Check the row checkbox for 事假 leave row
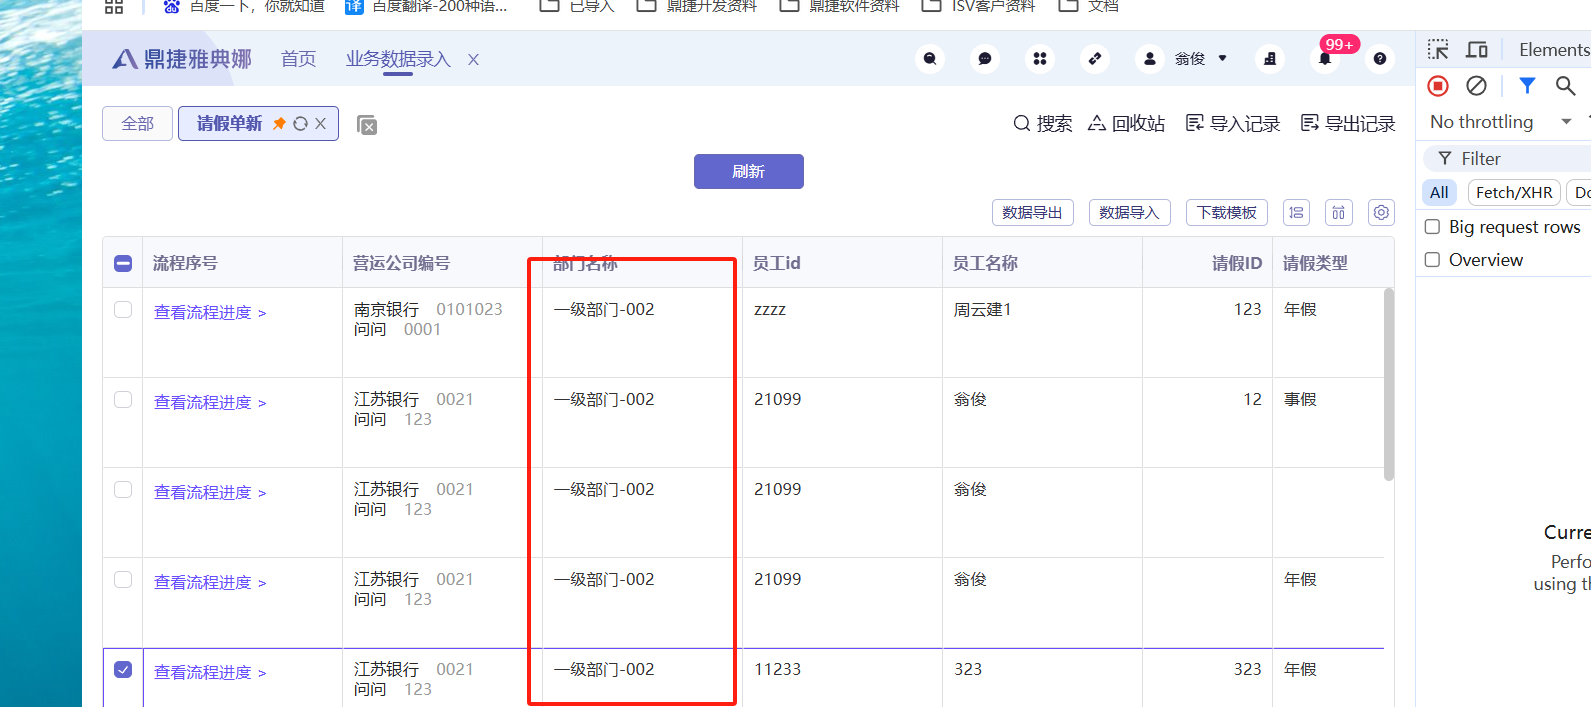The height and width of the screenshot is (707, 1591). point(123,400)
